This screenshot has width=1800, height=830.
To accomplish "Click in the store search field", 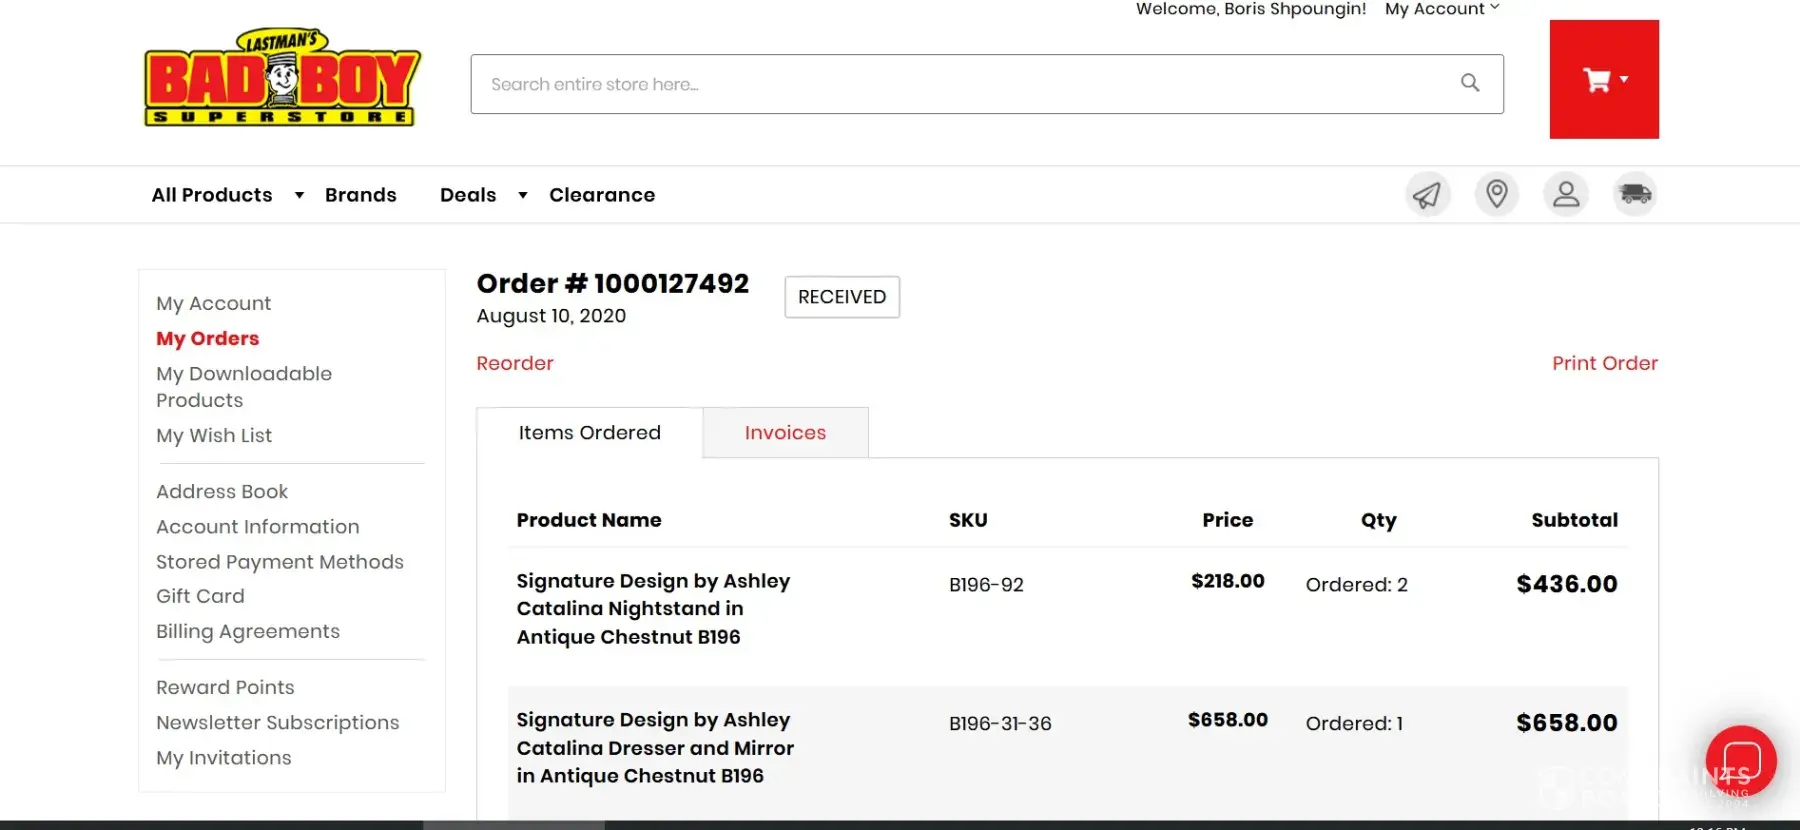I will 960,84.
